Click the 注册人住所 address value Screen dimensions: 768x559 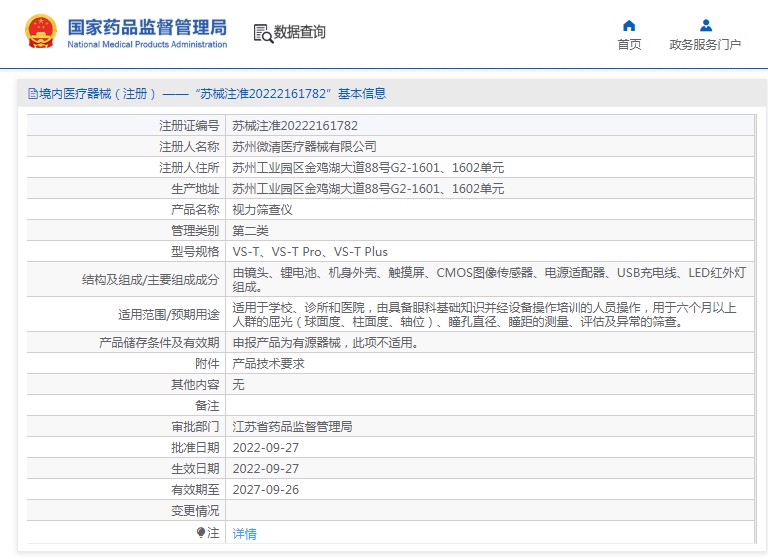tap(368, 168)
